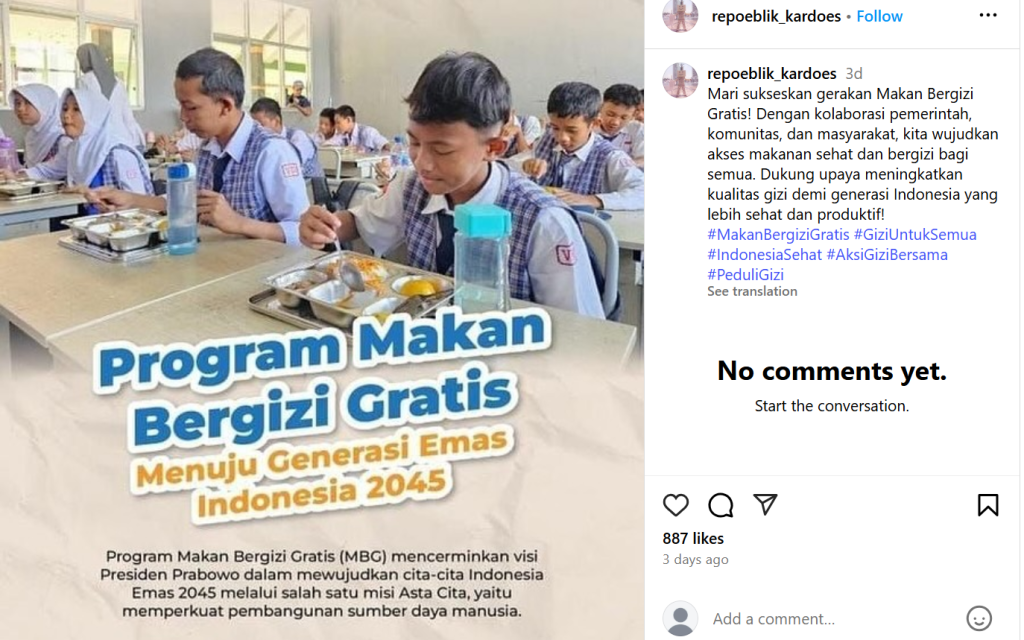
Task: Open the #GiziUntukSemua hashtag
Action: point(915,234)
